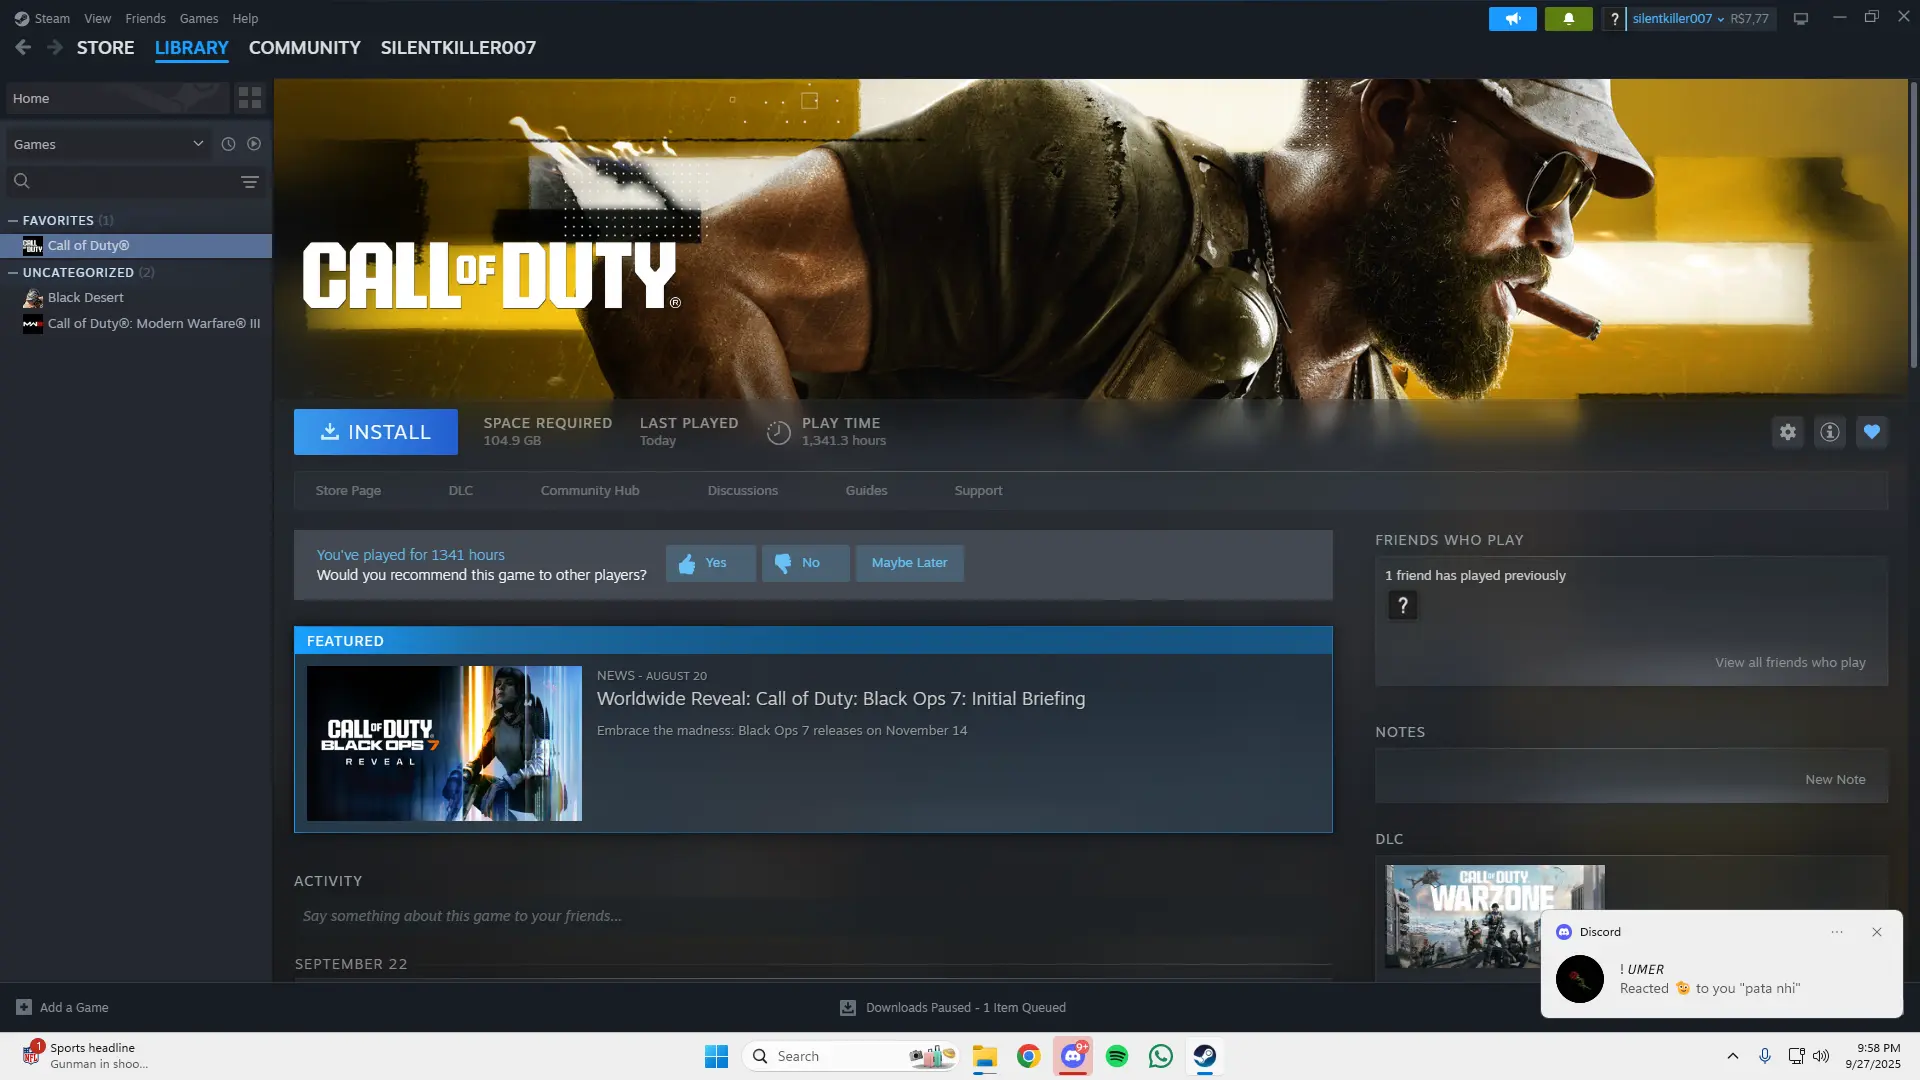This screenshot has width=1920, height=1080.
Task: Show game info icon
Action: (x=1830, y=432)
